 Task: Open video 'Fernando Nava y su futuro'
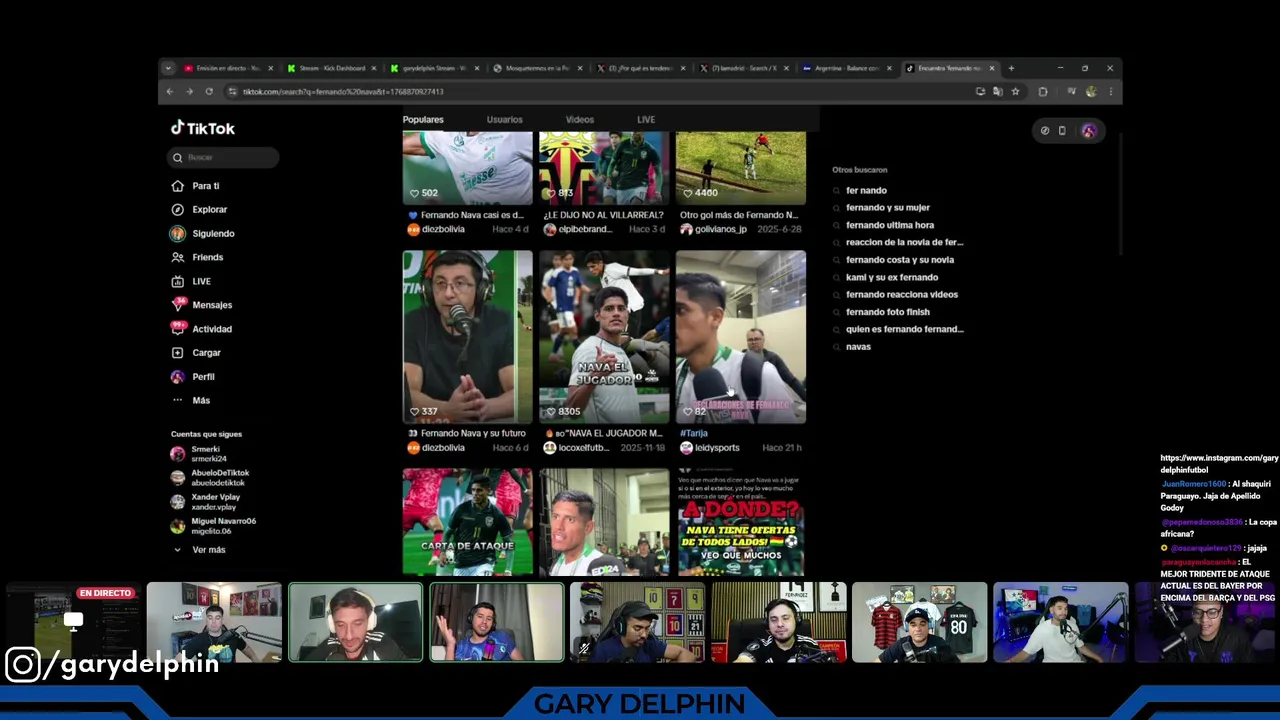click(x=467, y=336)
